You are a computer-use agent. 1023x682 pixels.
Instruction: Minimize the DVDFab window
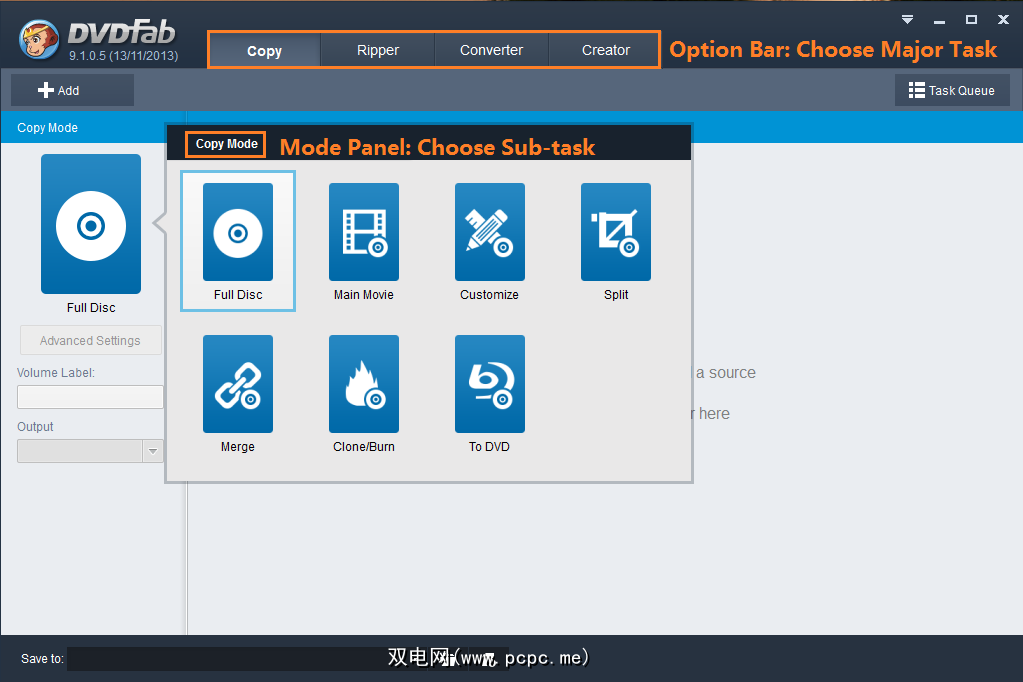click(939, 20)
